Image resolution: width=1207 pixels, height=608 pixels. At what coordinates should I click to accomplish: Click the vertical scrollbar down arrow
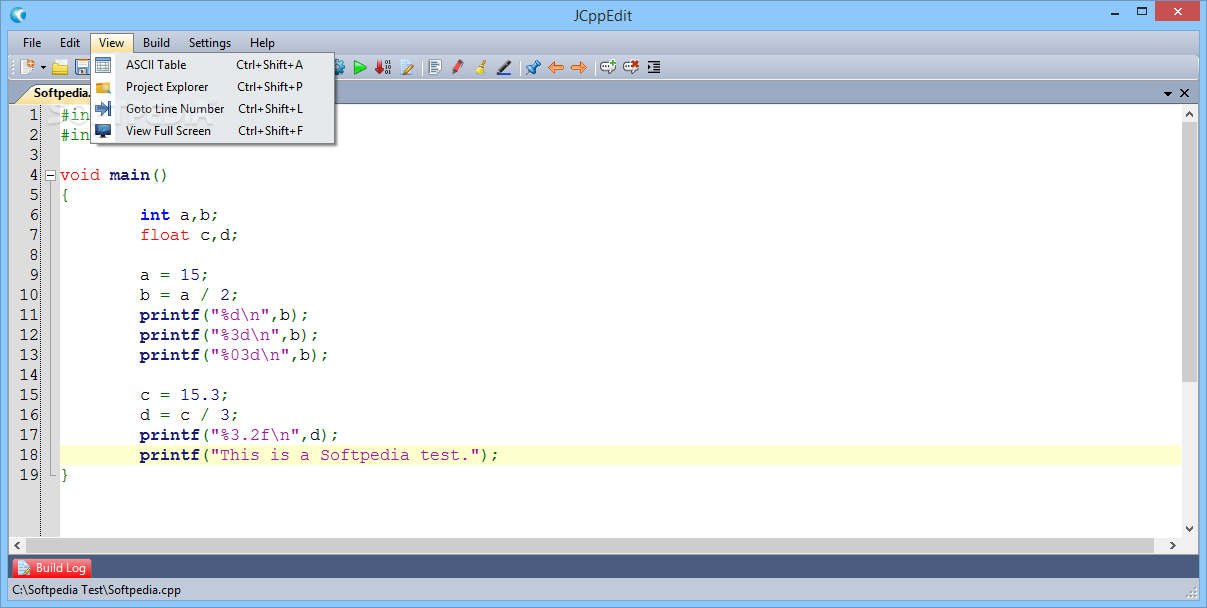coord(1189,528)
